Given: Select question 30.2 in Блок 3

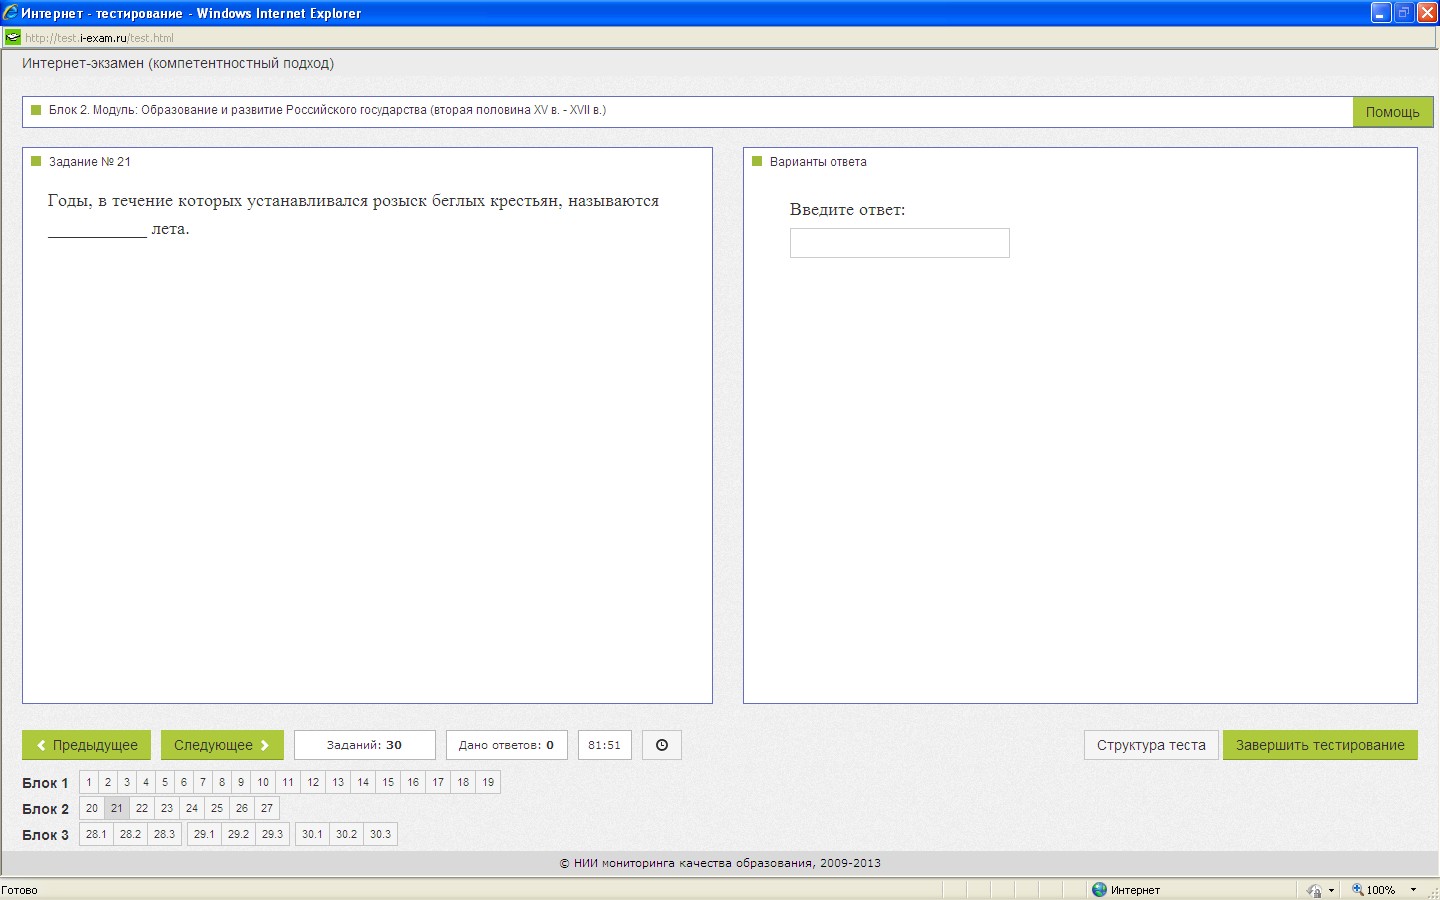Looking at the screenshot, I should [x=346, y=834].
